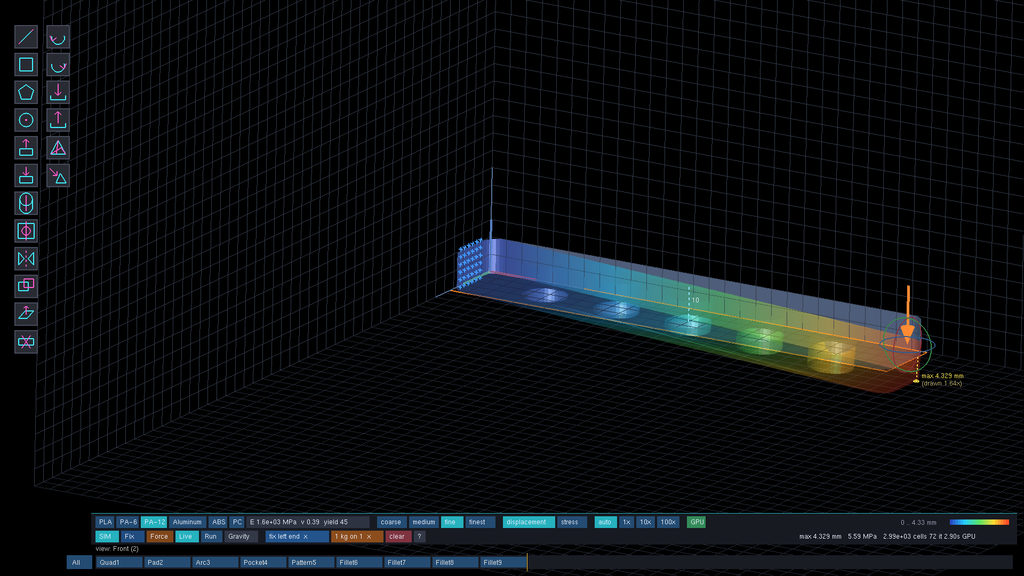Select the Revolve tool with cylinder icon

26,203
